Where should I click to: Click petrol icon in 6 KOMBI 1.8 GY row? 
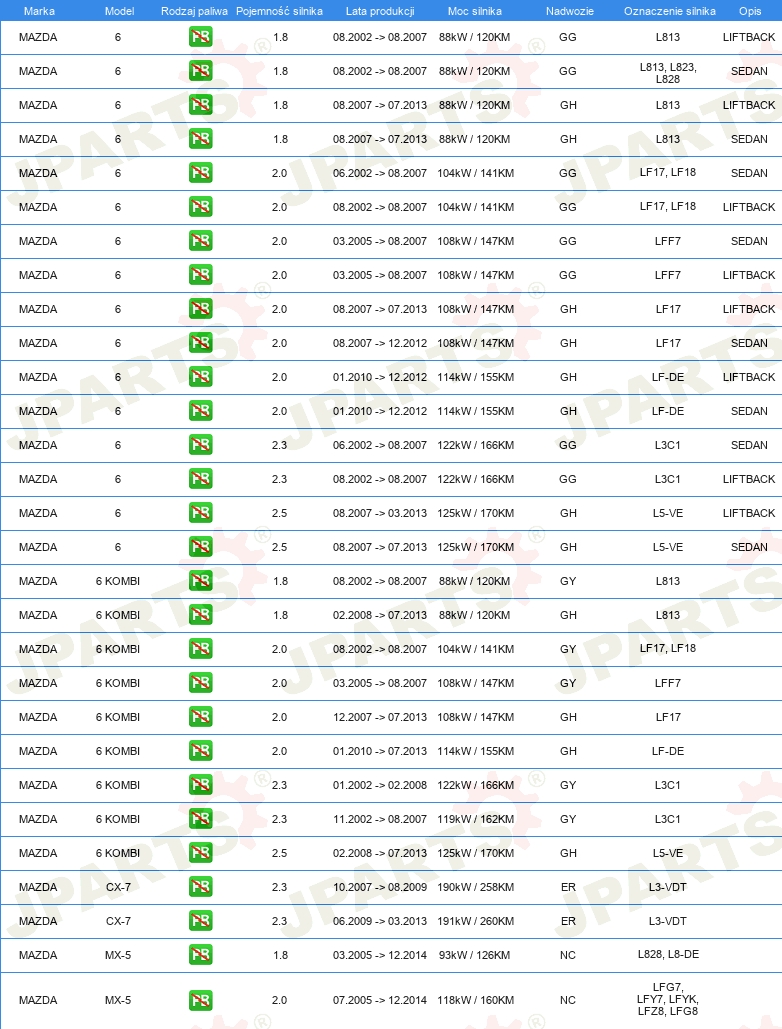pyautogui.click(x=200, y=581)
